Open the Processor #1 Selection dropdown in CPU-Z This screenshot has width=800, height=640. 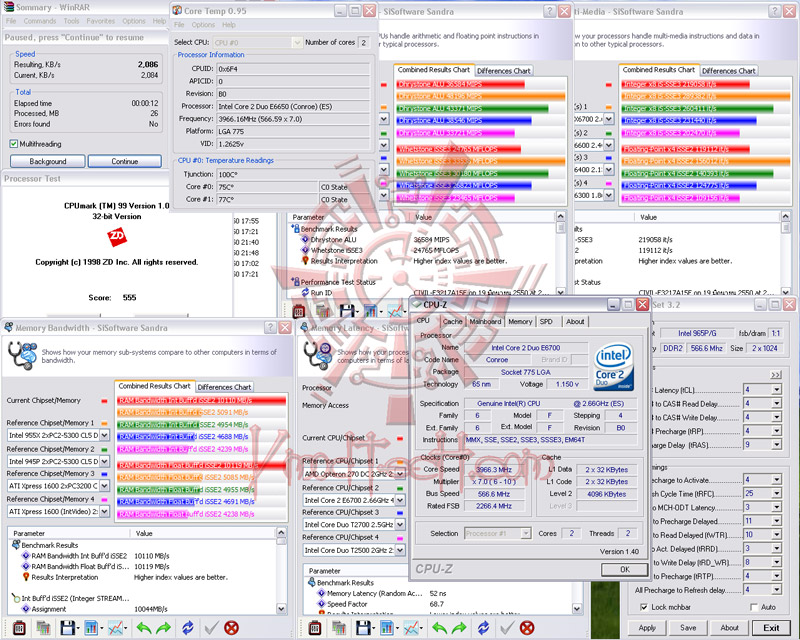[x=526, y=533]
